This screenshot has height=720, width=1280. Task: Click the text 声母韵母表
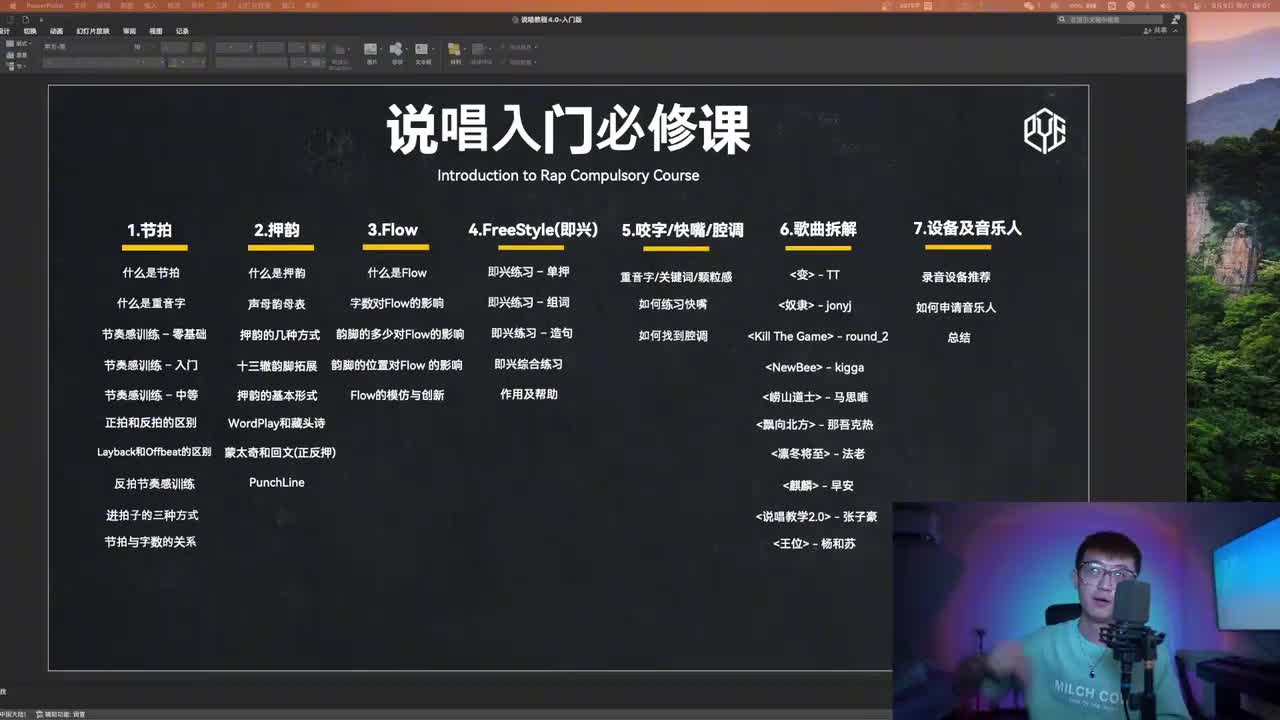(277, 304)
